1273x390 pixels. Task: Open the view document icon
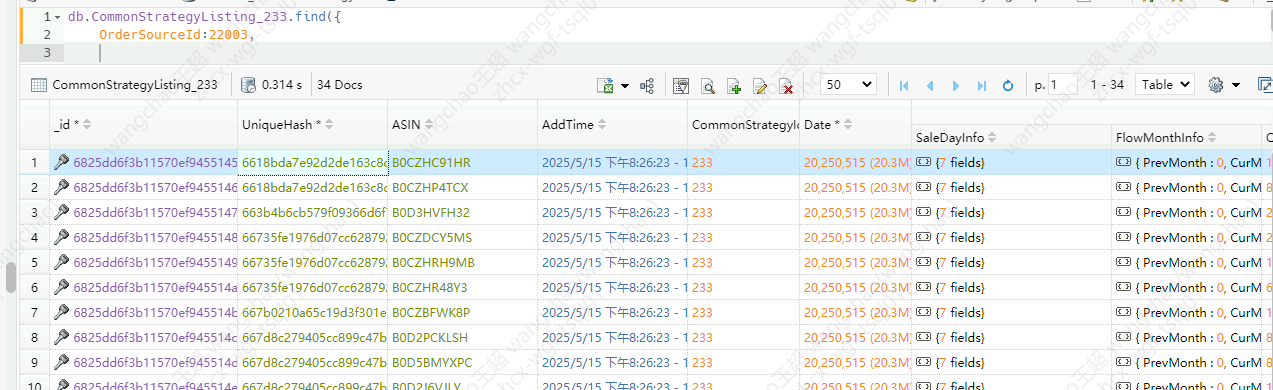(x=681, y=86)
